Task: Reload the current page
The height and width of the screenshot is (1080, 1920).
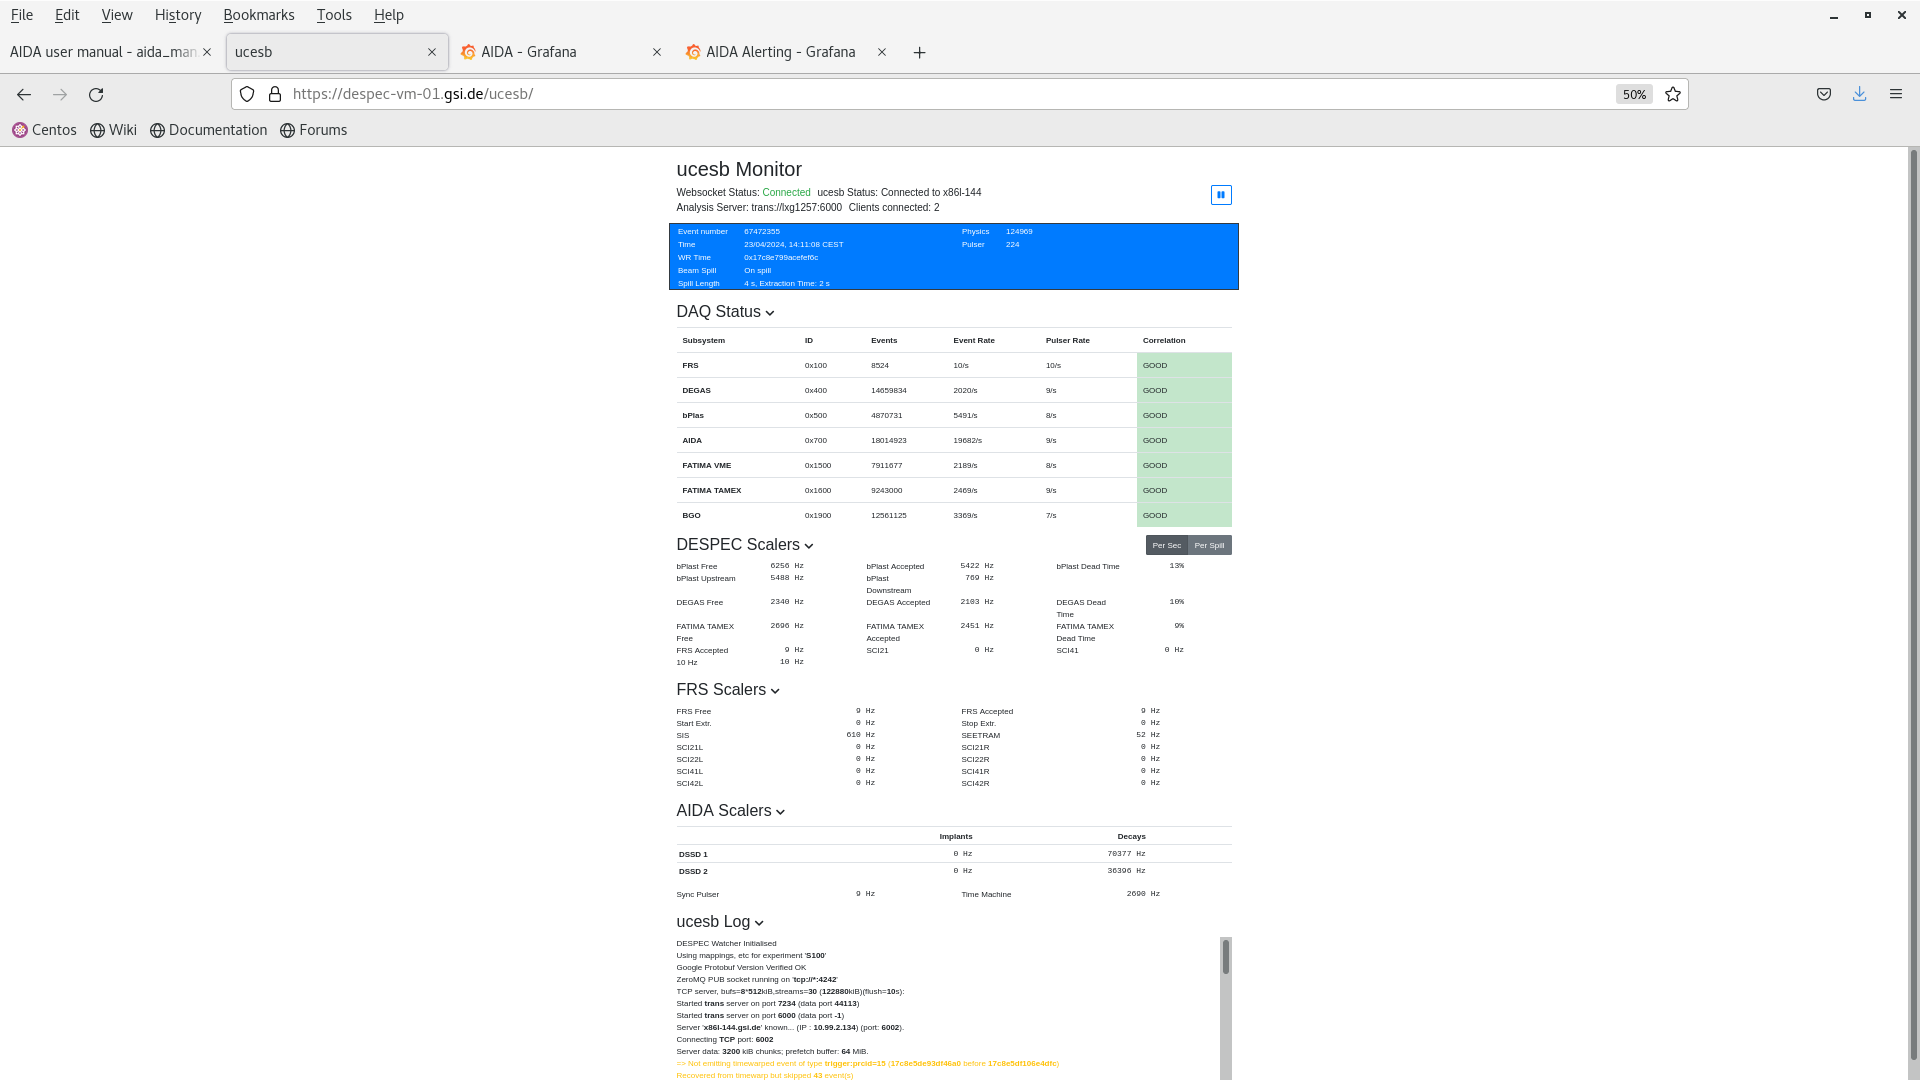Action: point(96,95)
